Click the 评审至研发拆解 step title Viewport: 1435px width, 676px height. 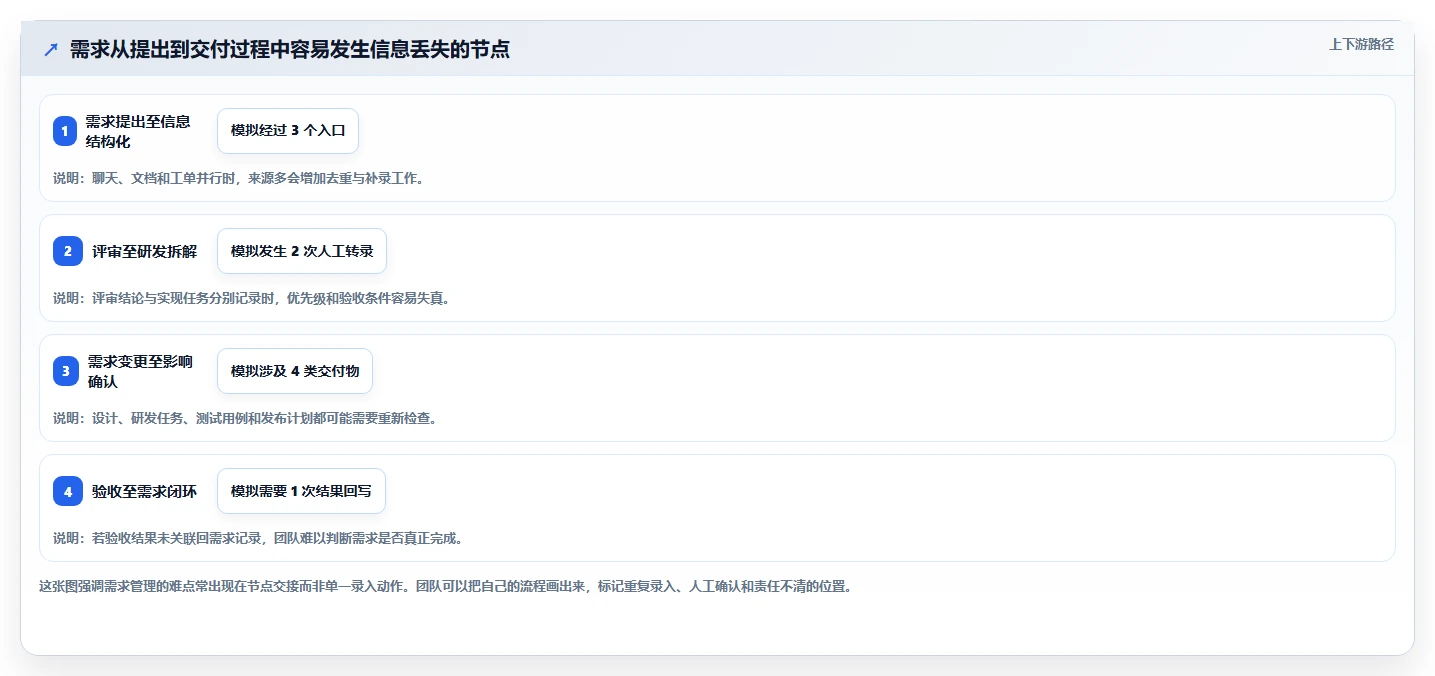[x=144, y=251]
